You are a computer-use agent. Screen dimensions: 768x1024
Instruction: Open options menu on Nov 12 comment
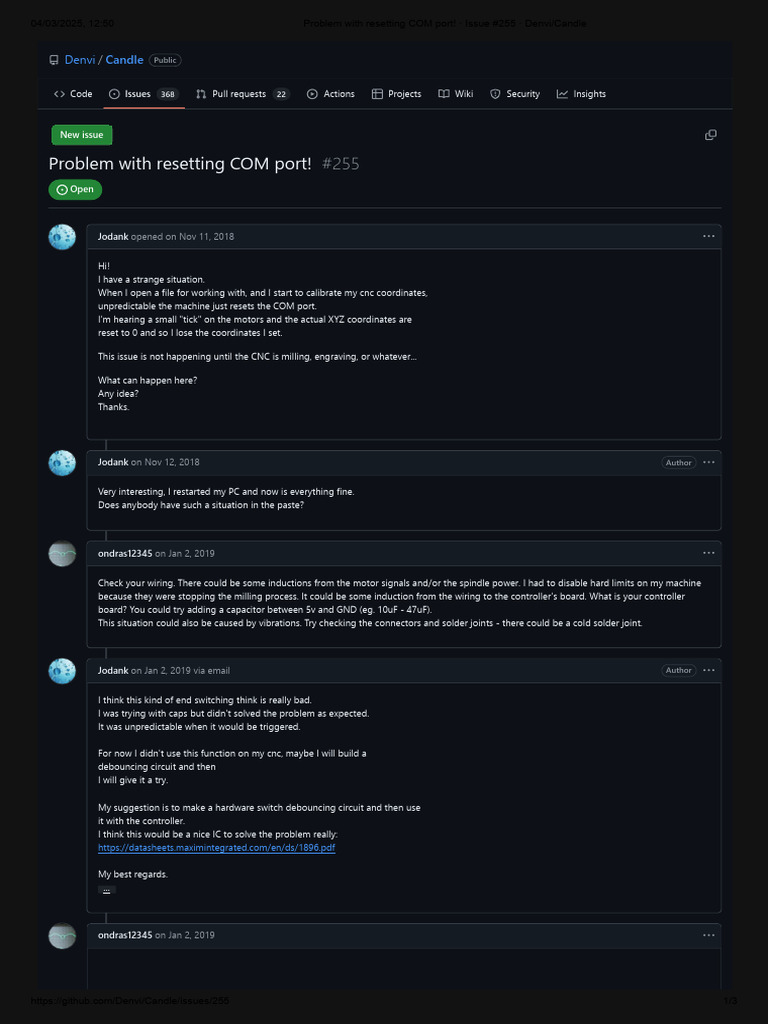[708, 462]
